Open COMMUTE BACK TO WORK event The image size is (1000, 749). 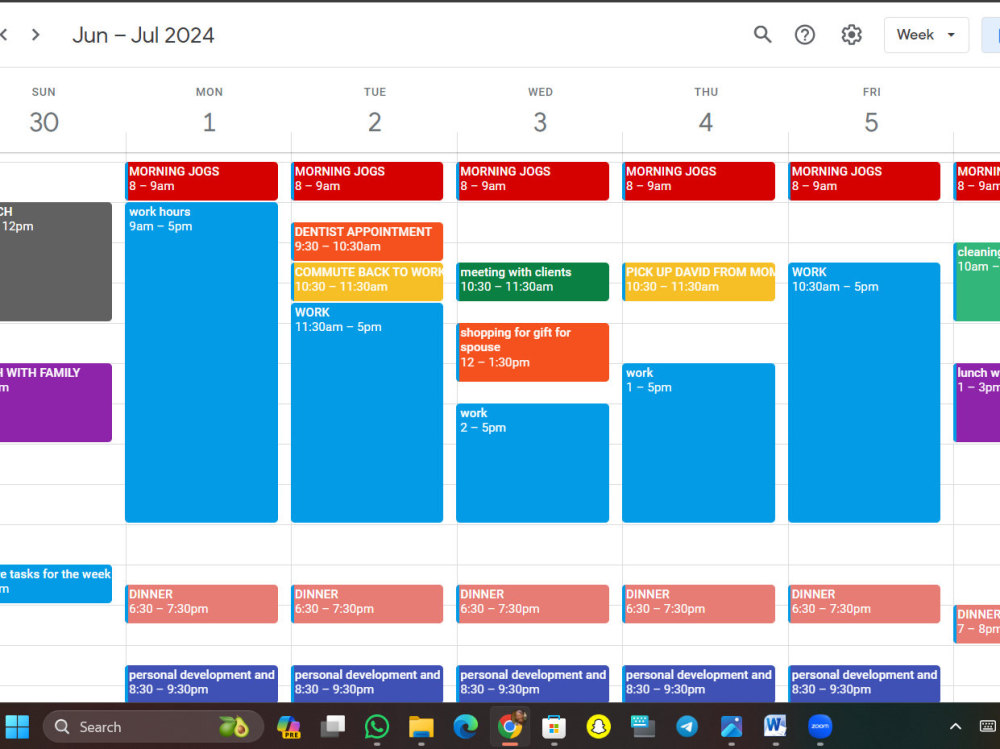click(x=367, y=281)
